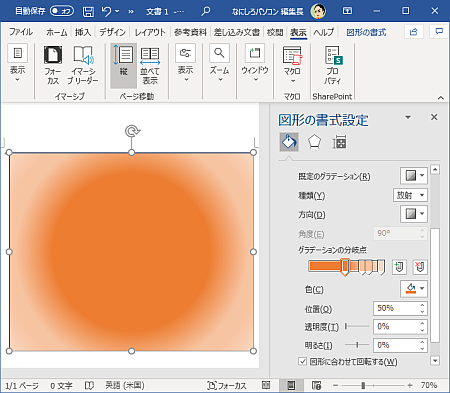Click the 透明度 transparency slider

357,326
